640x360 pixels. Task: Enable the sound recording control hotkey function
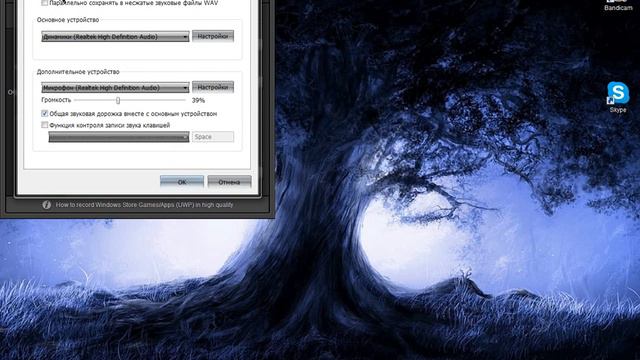pyautogui.click(x=44, y=125)
